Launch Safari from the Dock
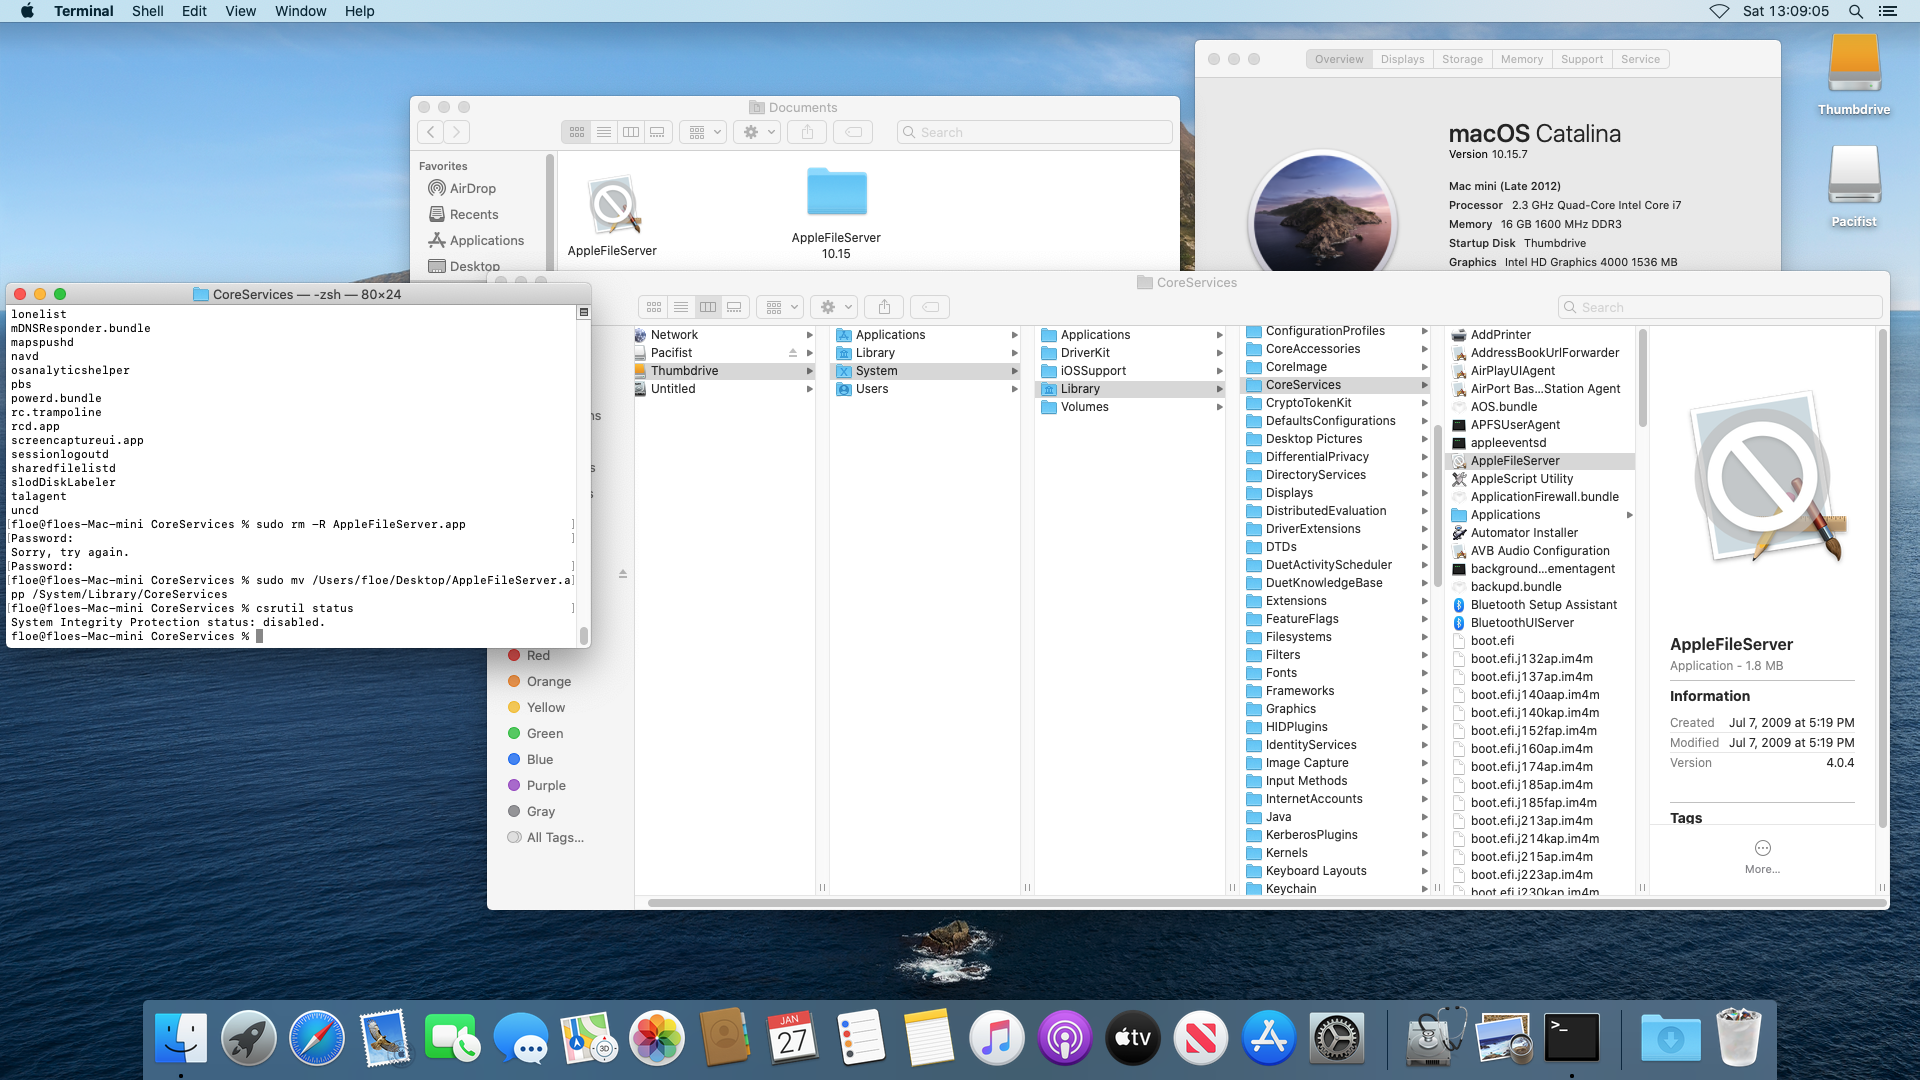Screen dimensions: 1920x1080 [x=317, y=1037]
